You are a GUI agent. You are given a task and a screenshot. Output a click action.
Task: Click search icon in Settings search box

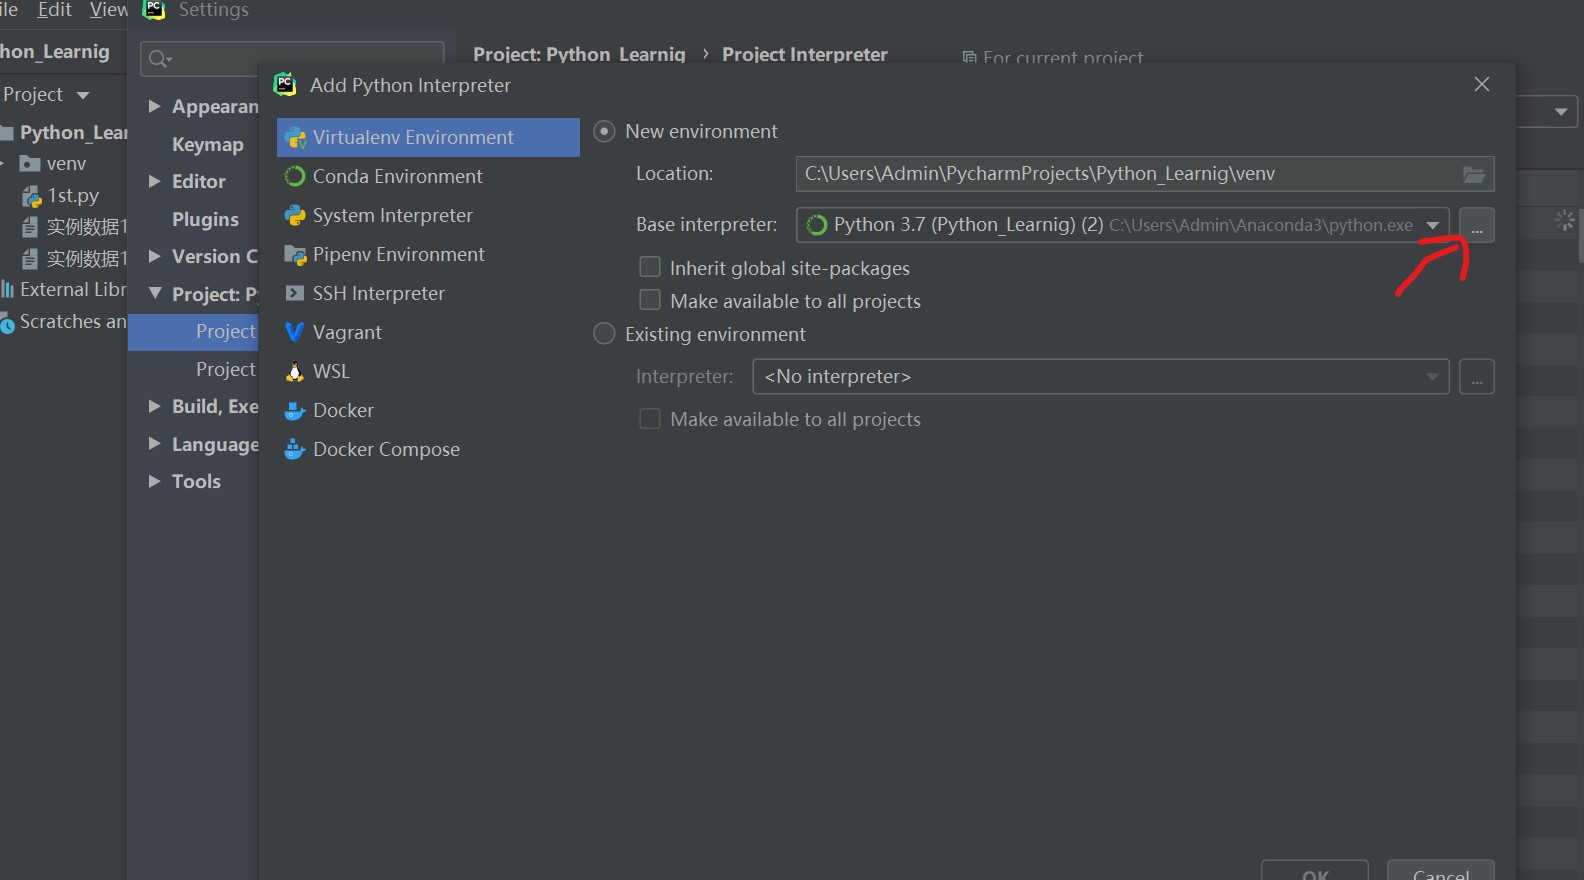159,60
